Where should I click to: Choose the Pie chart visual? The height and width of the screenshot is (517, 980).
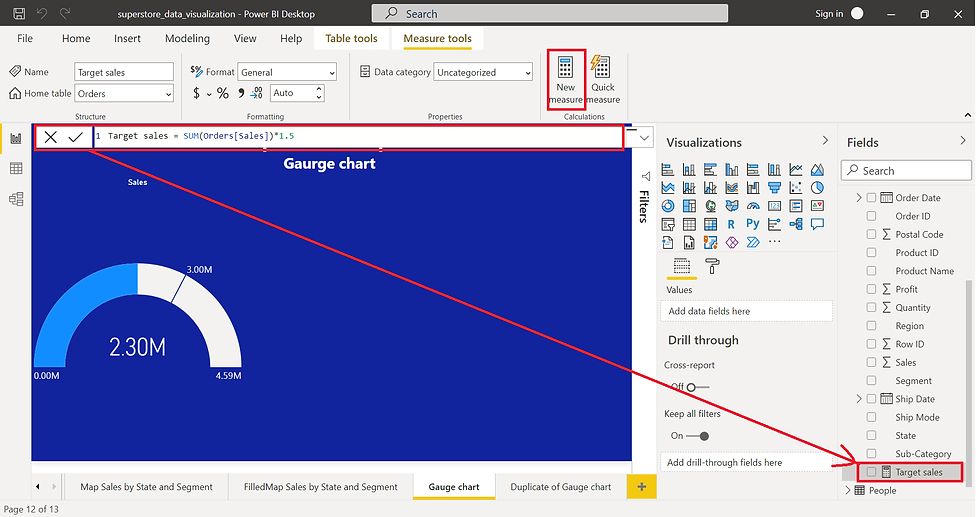coord(817,188)
